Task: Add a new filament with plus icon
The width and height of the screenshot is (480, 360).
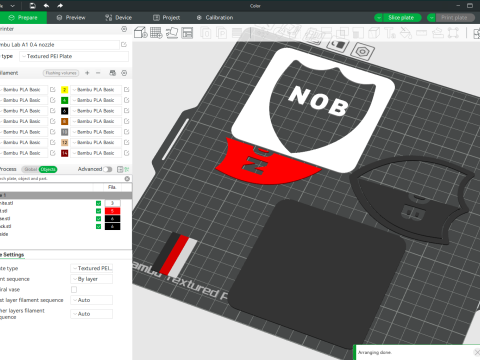Action: click(87, 73)
